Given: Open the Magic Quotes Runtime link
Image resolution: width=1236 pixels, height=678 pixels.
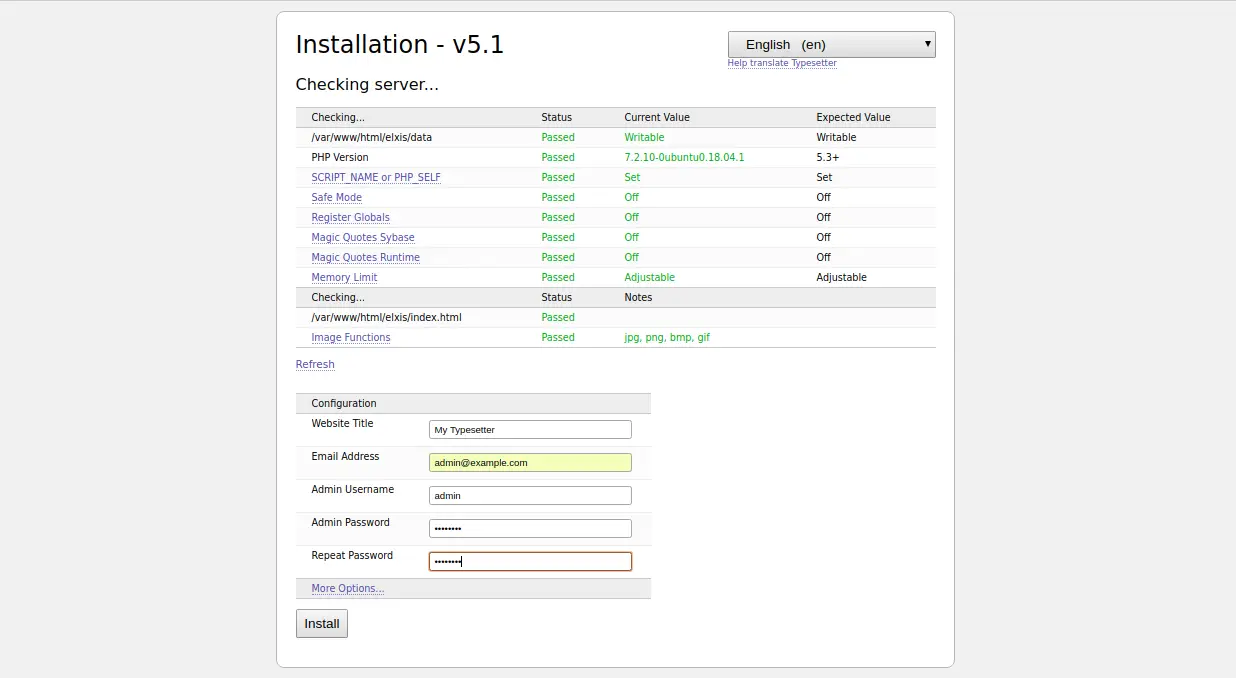Looking at the screenshot, I should [365, 257].
